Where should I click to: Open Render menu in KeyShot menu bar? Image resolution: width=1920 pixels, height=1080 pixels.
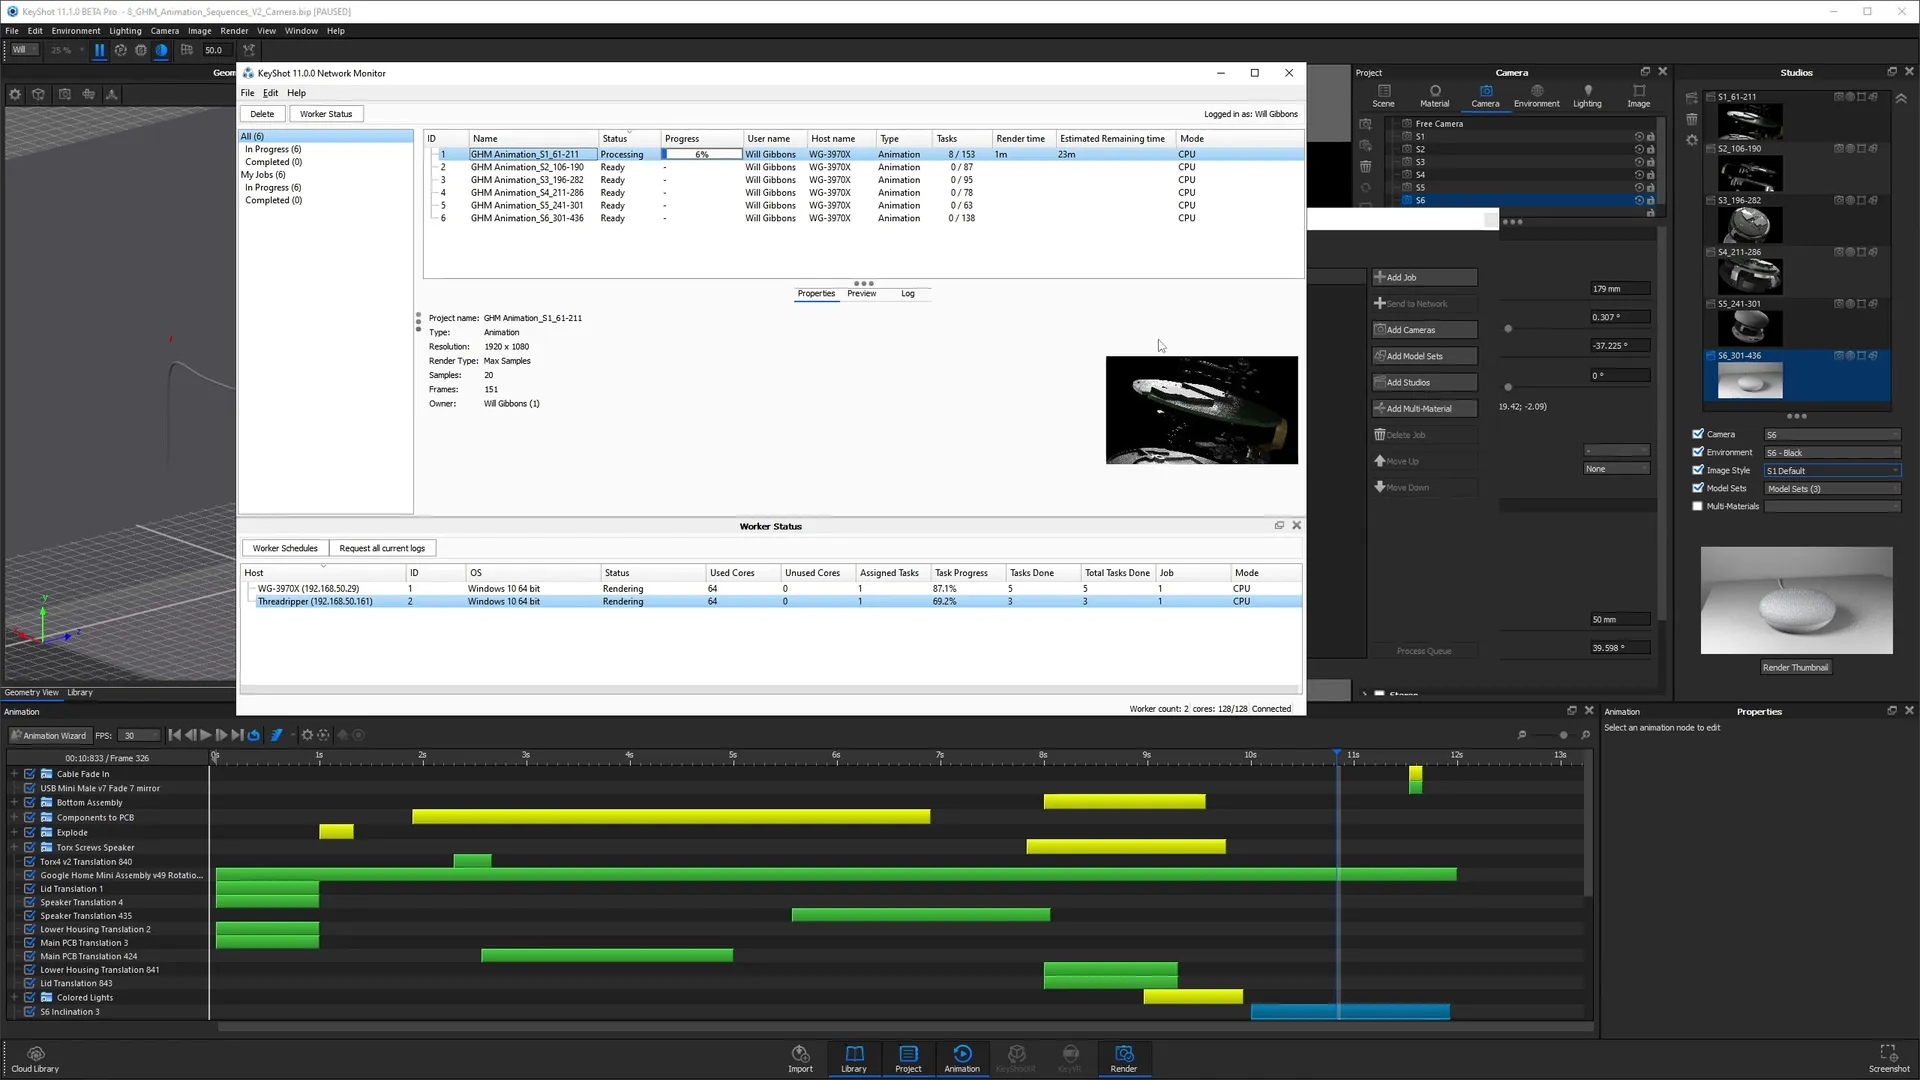(x=234, y=31)
